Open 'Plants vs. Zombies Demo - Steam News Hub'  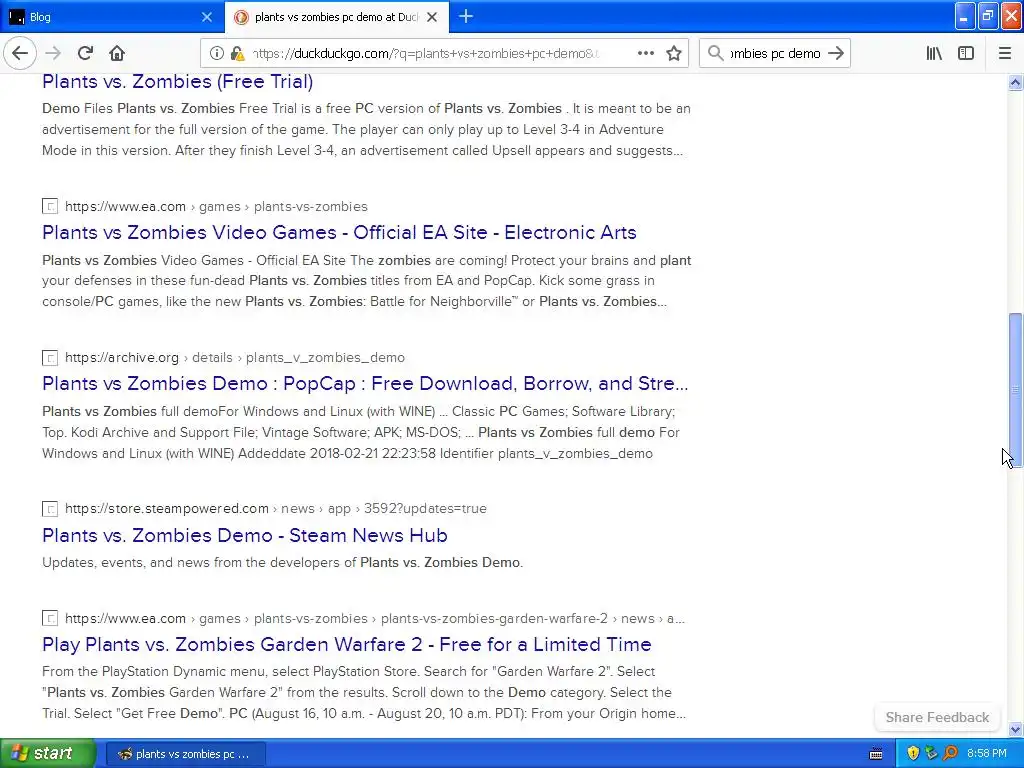pyautogui.click(x=244, y=535)
